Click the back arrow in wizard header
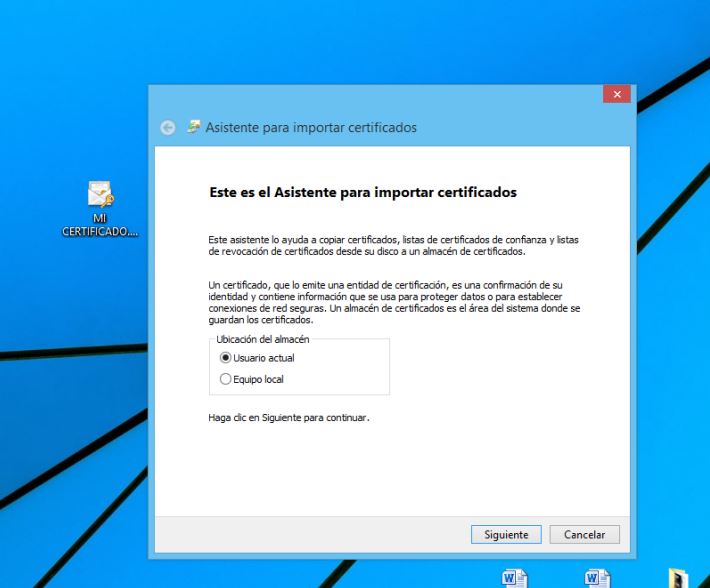710x588 pixels. click(168, 128)
